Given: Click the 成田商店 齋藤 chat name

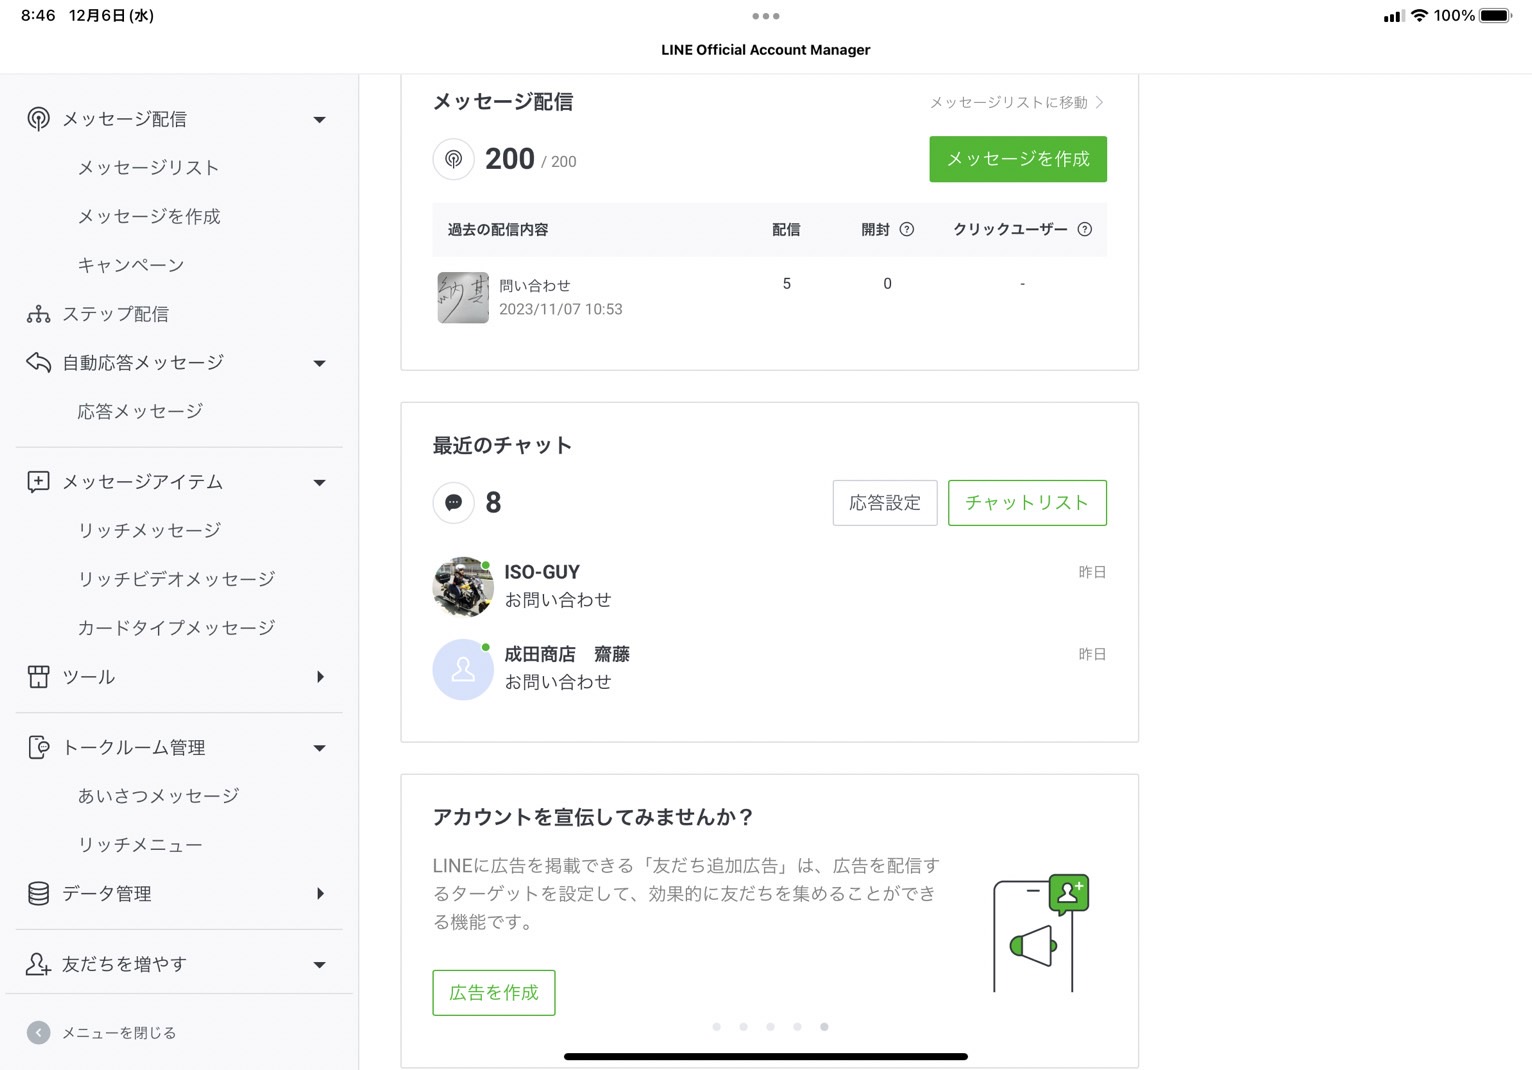Looking at the screenshot, I should tap(567, 654).
